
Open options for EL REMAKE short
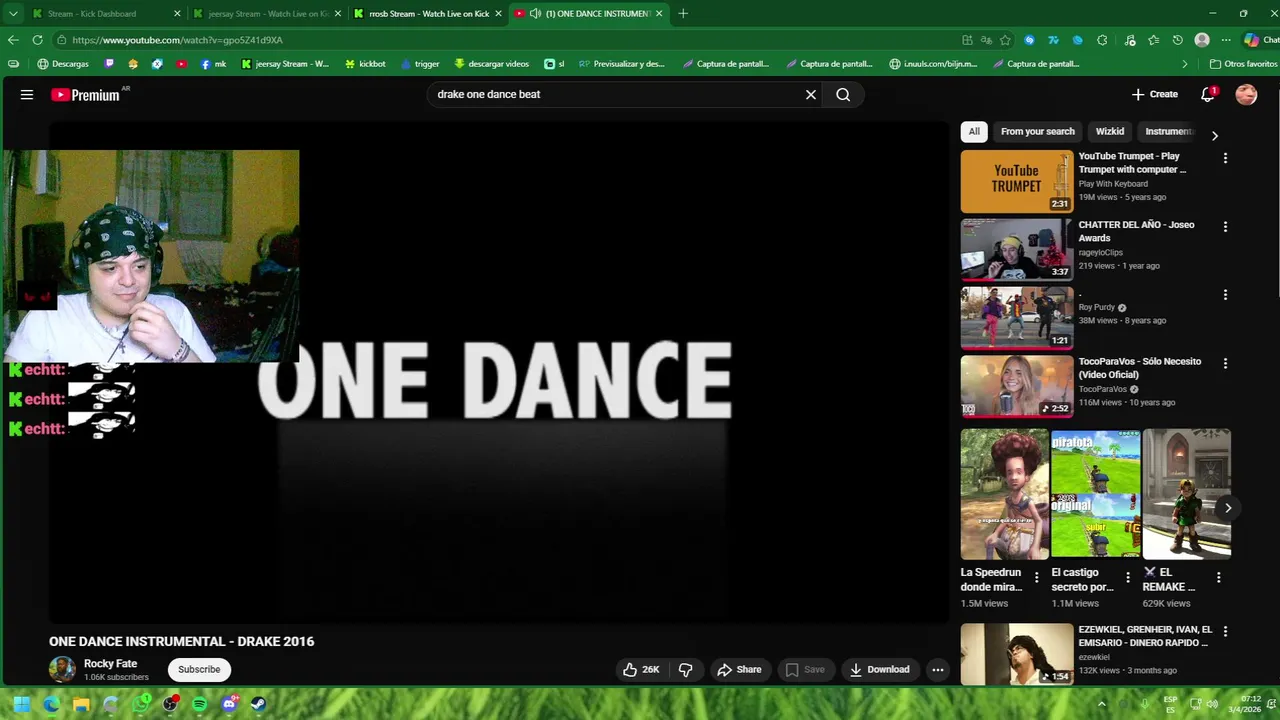1218,578
